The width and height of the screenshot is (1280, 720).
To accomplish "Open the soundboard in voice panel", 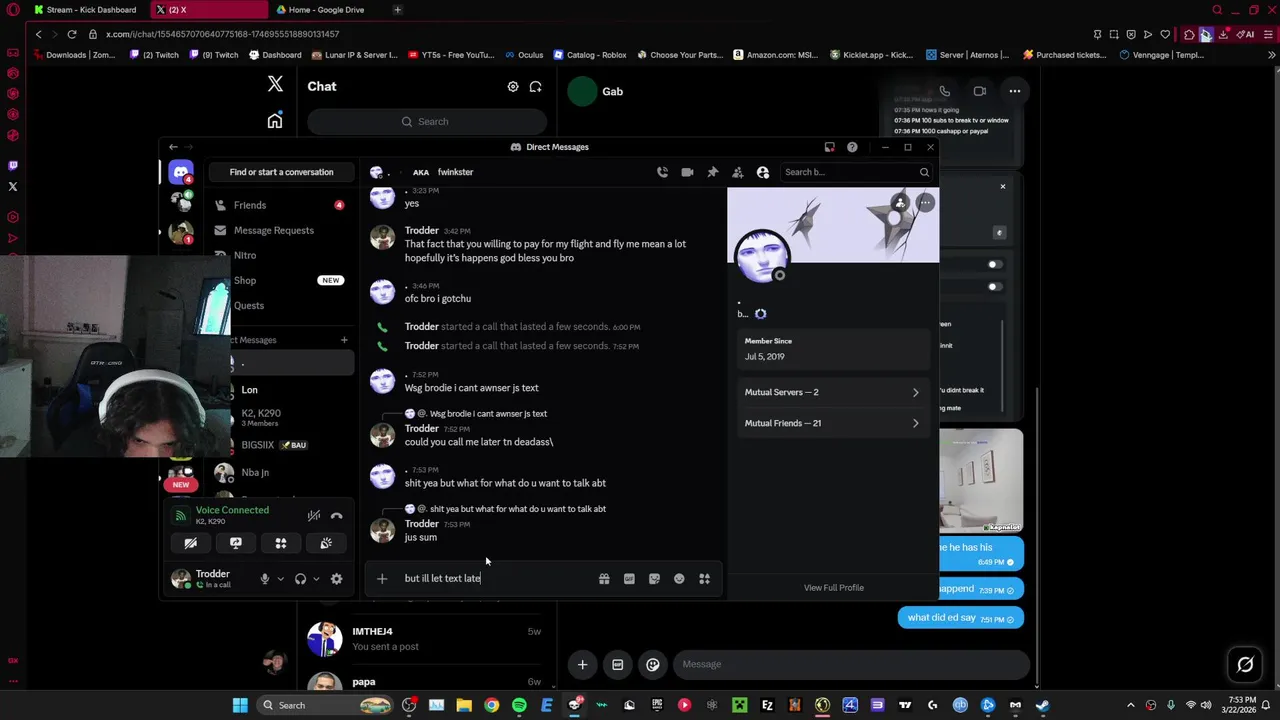I will 326,543.
